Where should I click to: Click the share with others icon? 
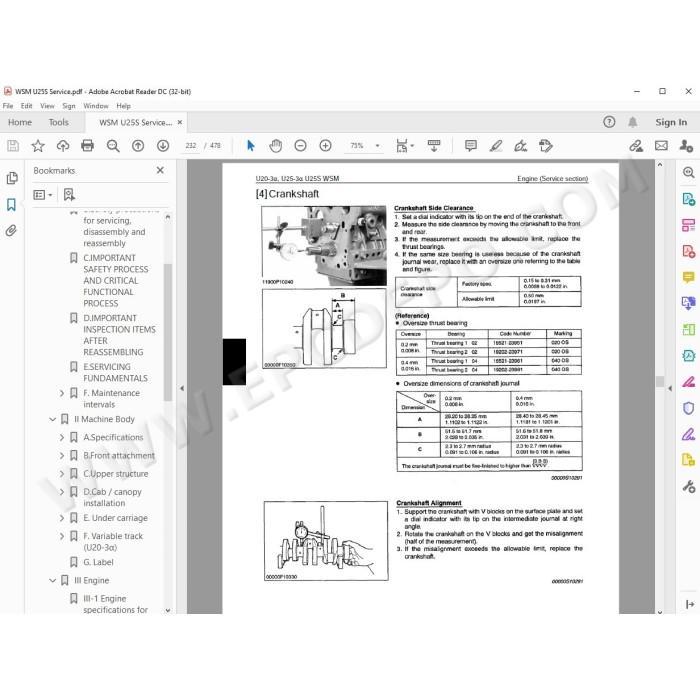pyautogui.click(x=686, y=146)
